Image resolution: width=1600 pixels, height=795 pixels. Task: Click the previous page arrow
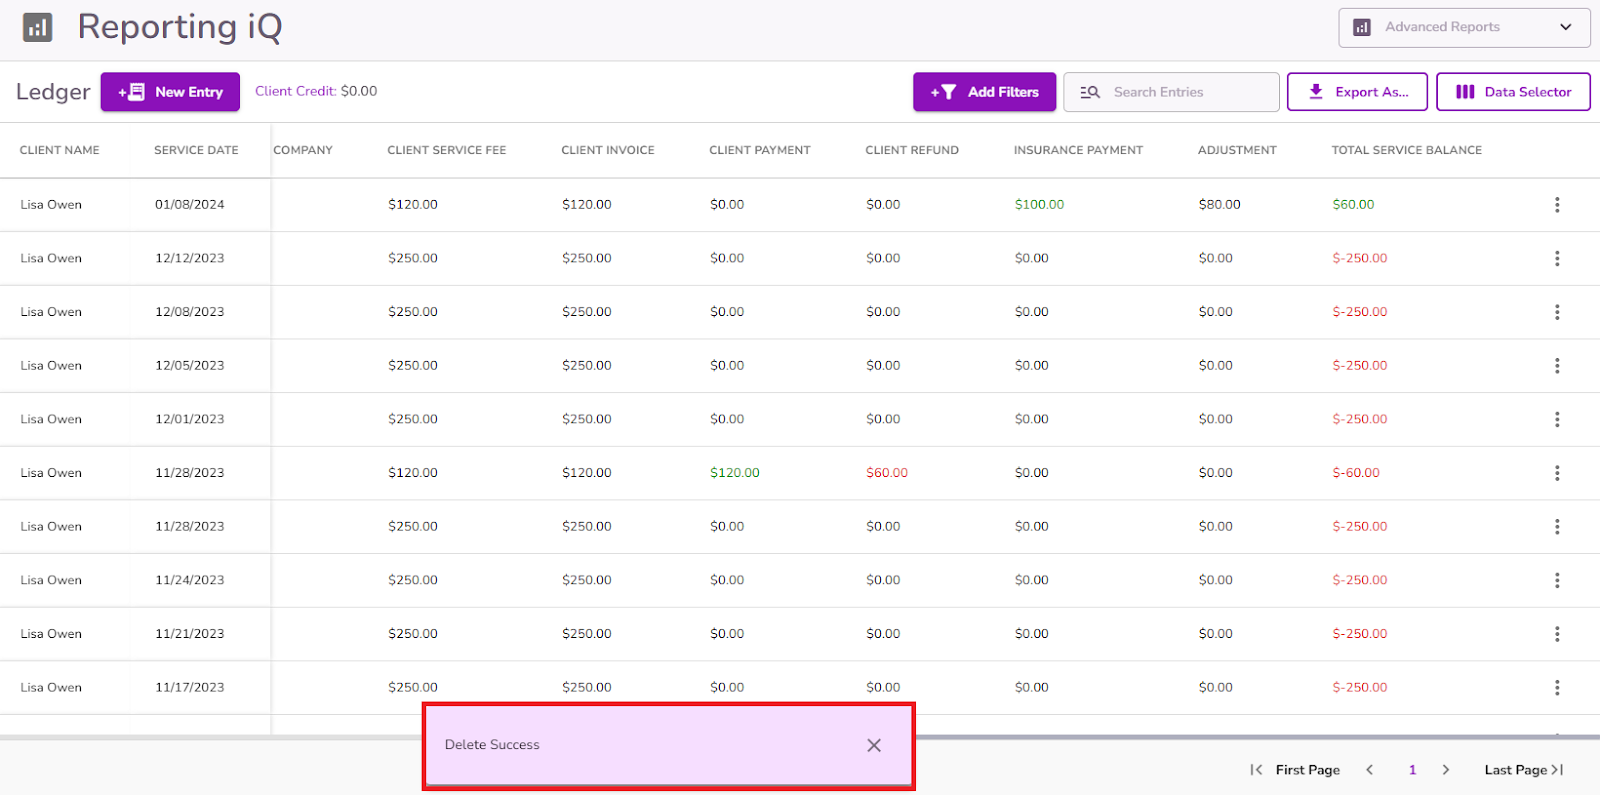click(x=1370, y=770)
